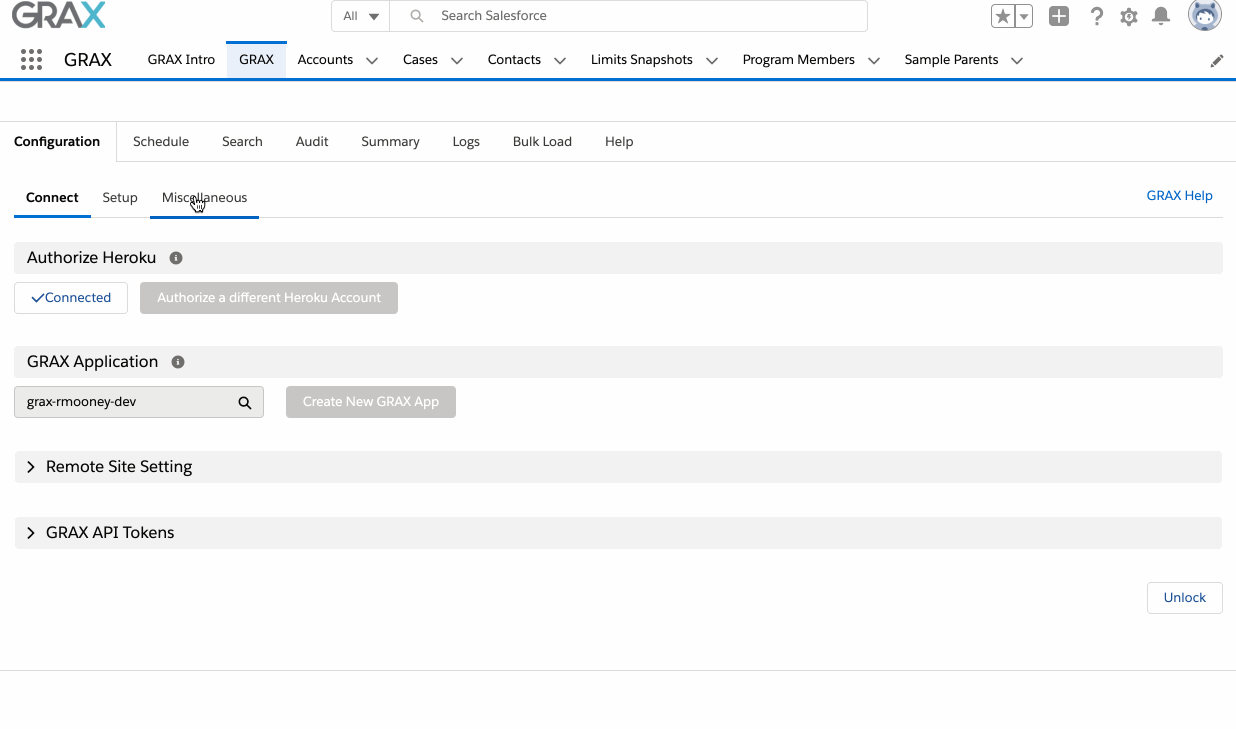Click the grax-rmooney-dev application field
The image size is (1236, 729).
click(139, 403)
